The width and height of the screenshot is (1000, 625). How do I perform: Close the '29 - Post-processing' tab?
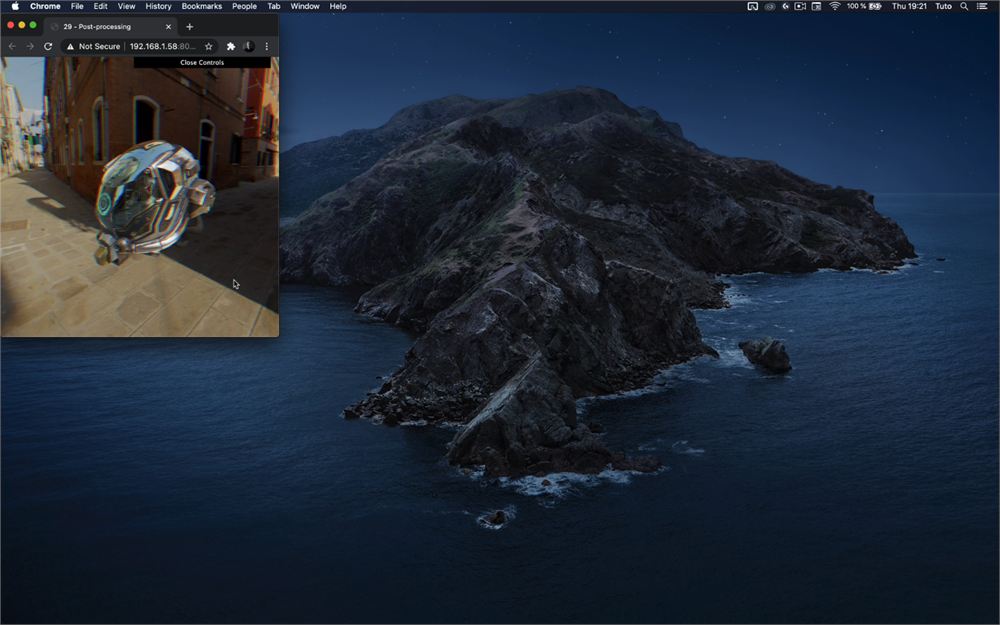click(x=168, y=27)
